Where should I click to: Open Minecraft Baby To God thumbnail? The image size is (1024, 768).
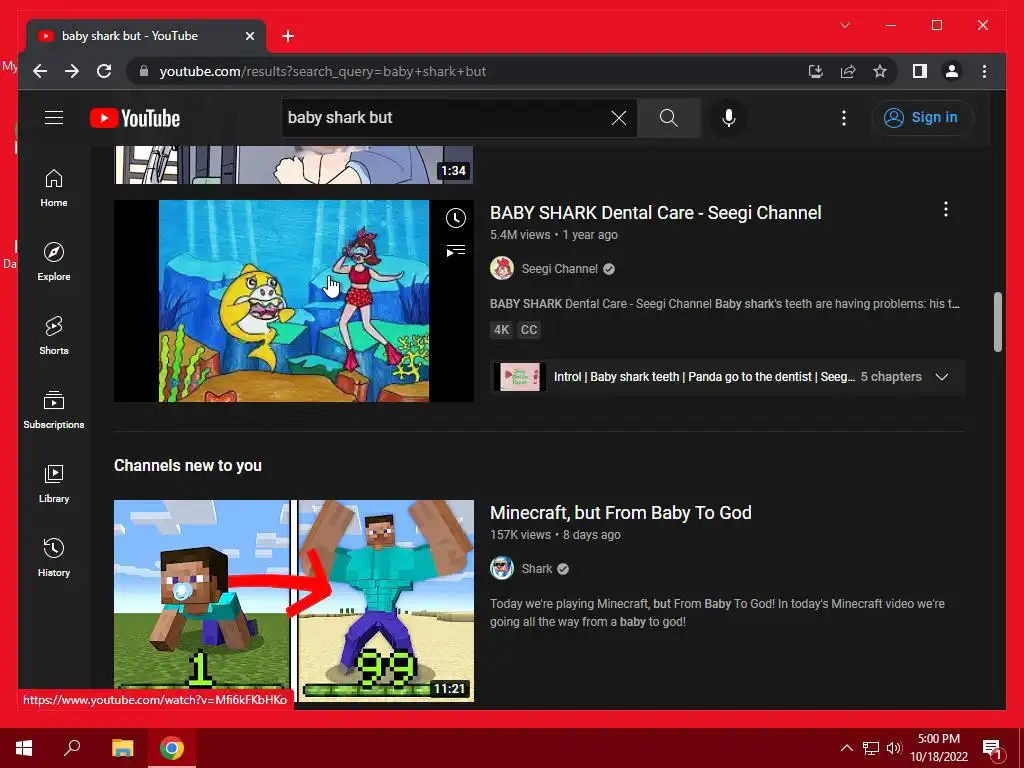(x=294, y=601)
